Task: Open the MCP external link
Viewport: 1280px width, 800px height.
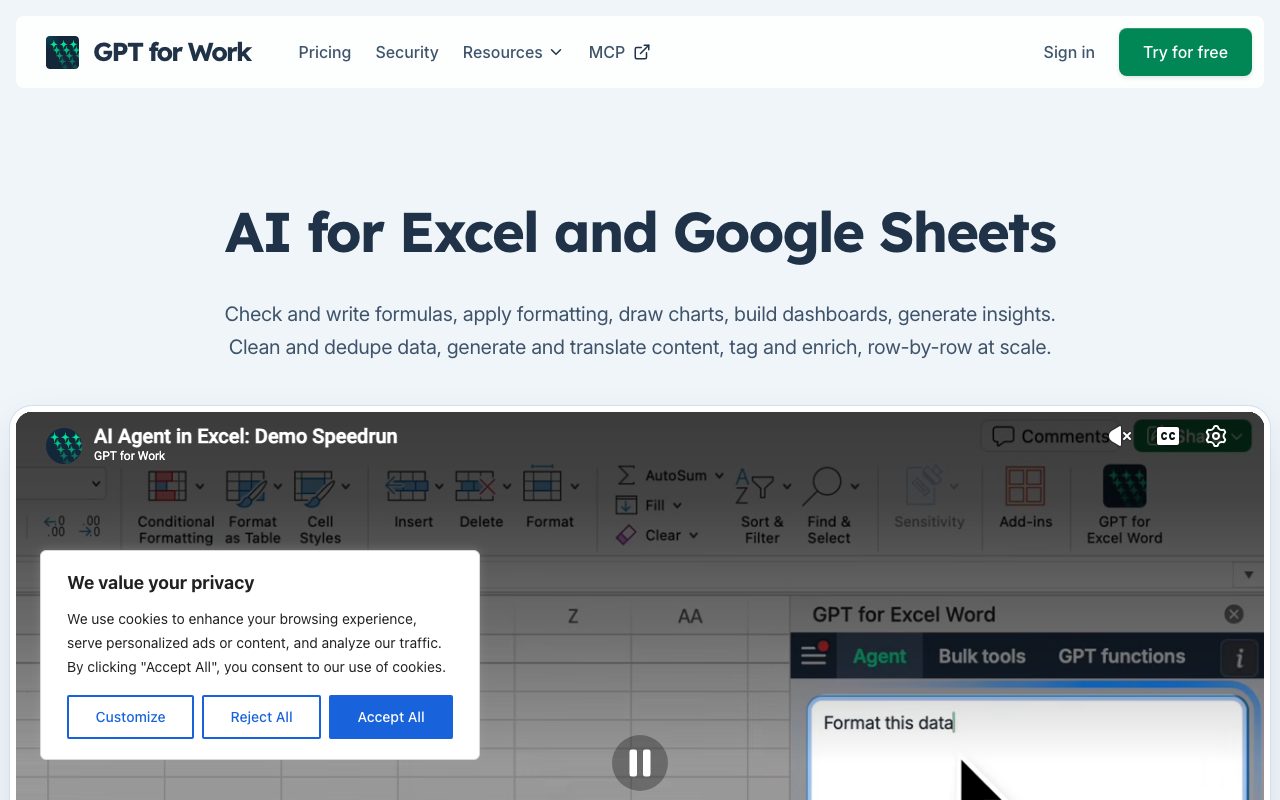Action: [620, 52]
